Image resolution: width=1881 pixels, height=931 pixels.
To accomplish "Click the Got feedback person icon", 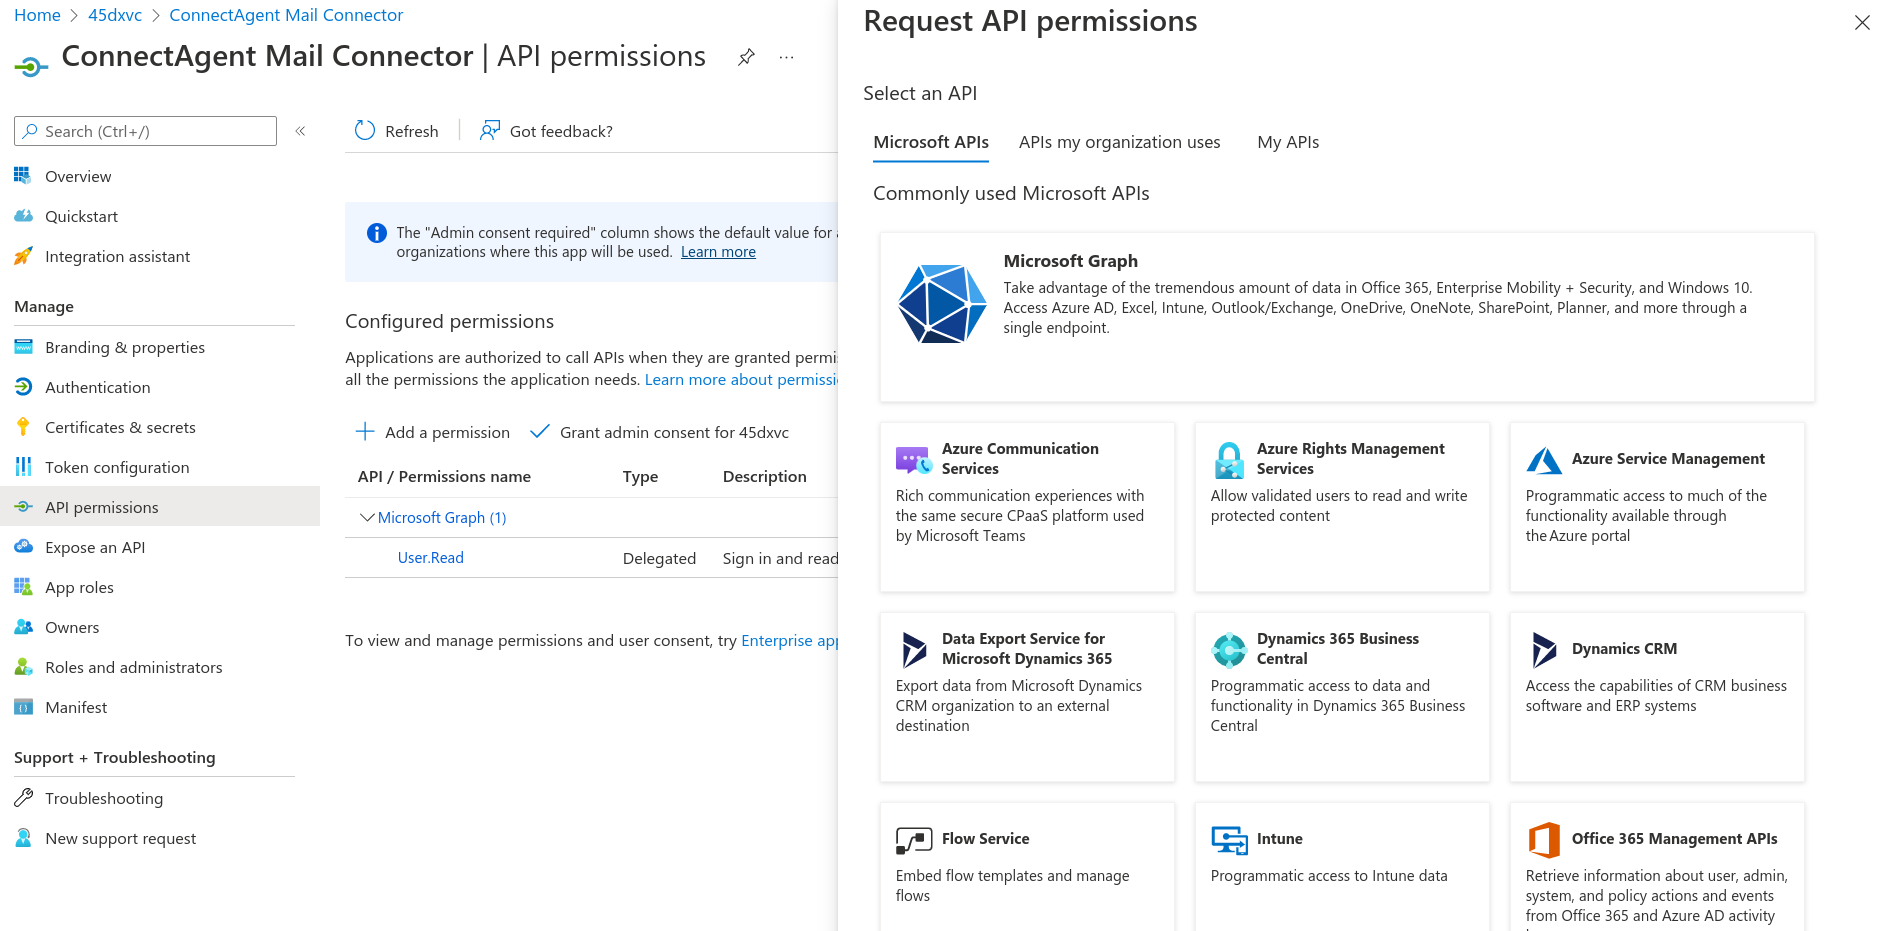I will click(489, 131).
